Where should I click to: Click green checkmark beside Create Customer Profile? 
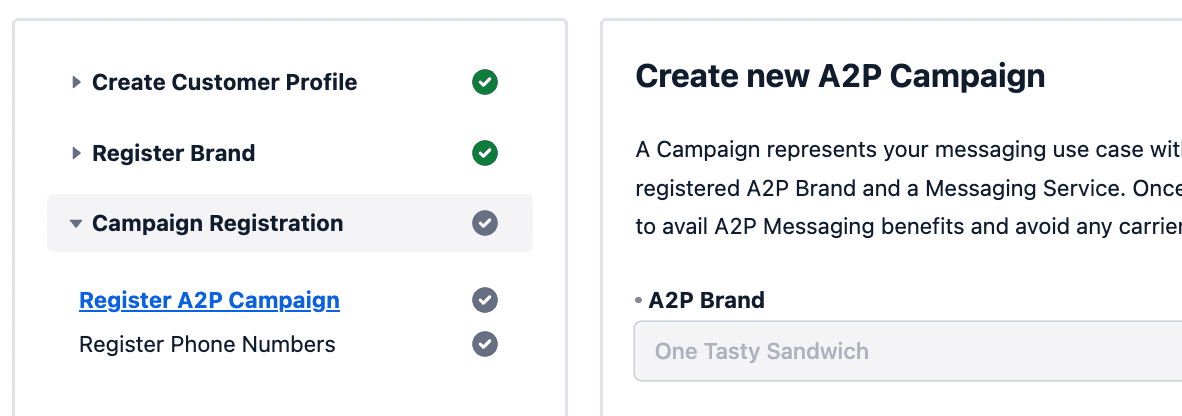(x=485, y=83)
